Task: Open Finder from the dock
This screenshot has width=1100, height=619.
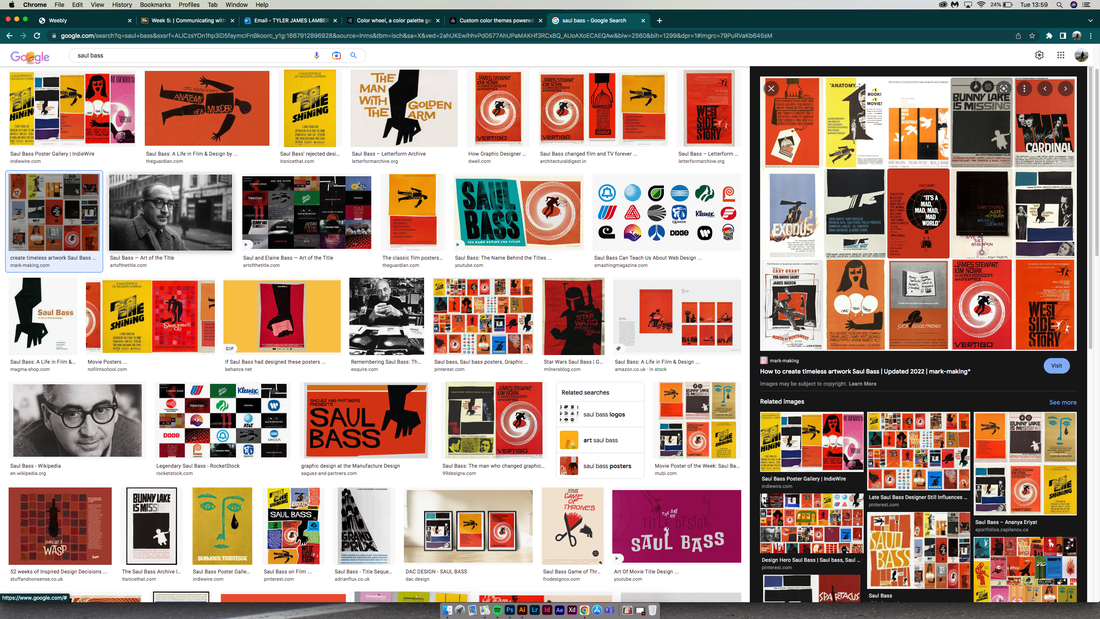Action: [448, 611]
